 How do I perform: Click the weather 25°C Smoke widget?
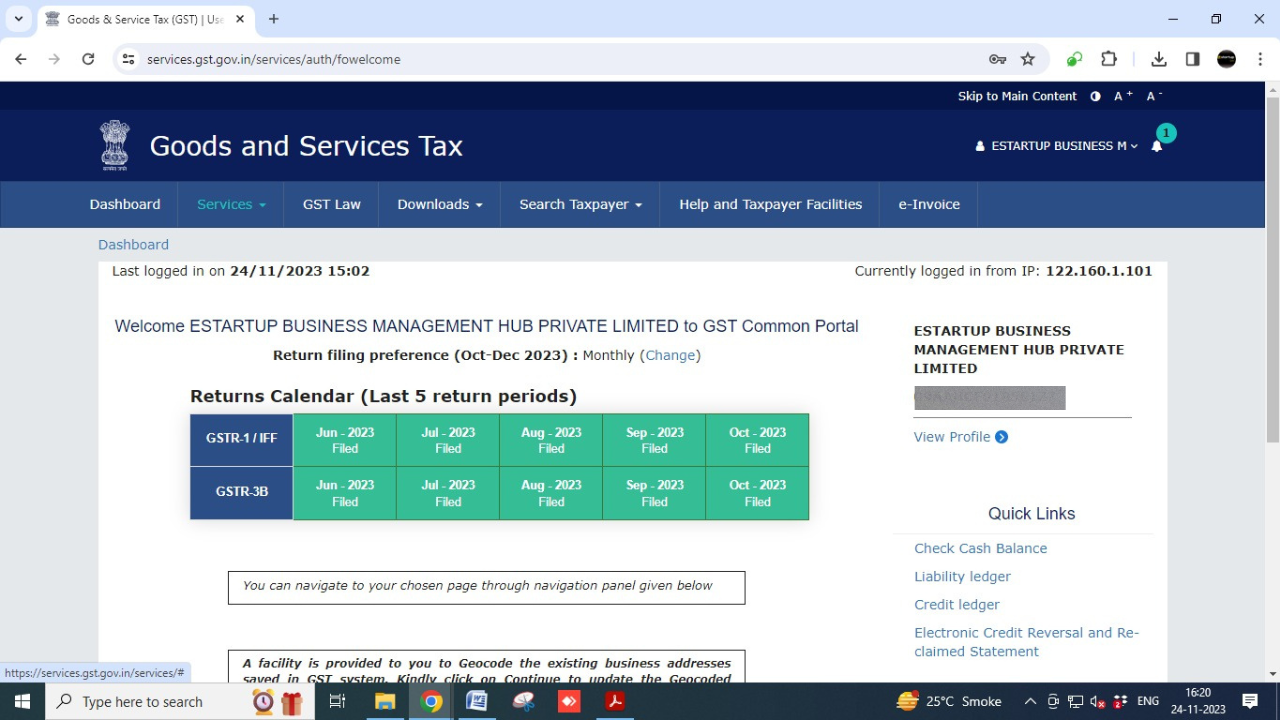949,701
